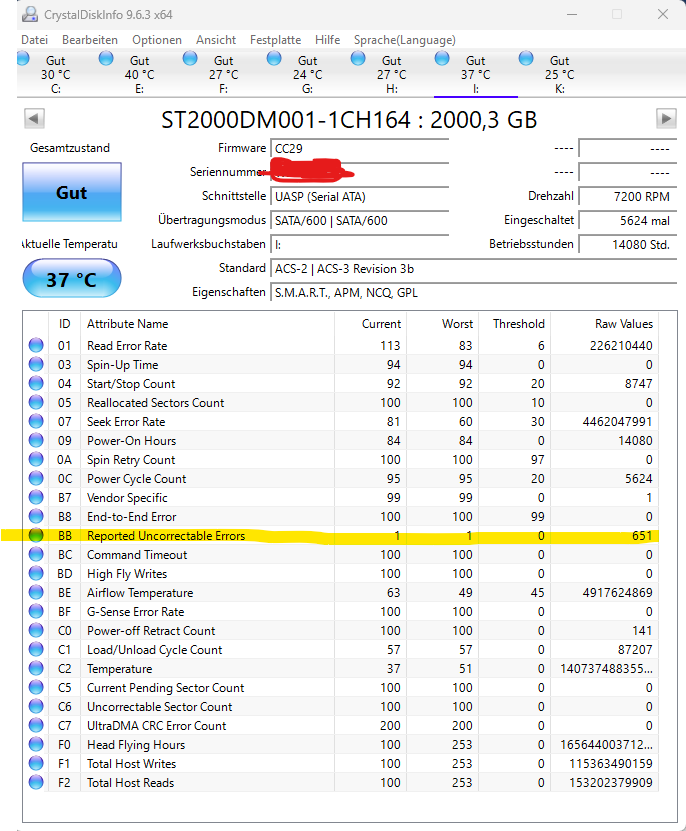The height and width of the screenshot is (831, 686).
Task: Select drive K: status orb
Action: tap(526, 58)
